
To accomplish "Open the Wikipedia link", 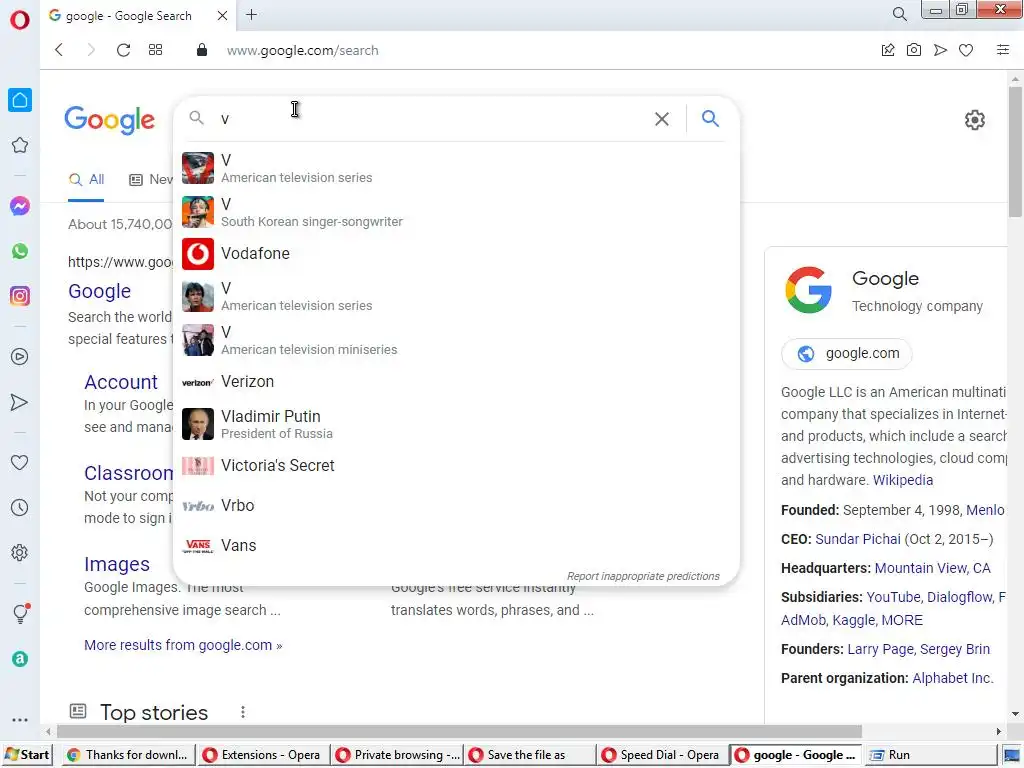I will 903,480.
